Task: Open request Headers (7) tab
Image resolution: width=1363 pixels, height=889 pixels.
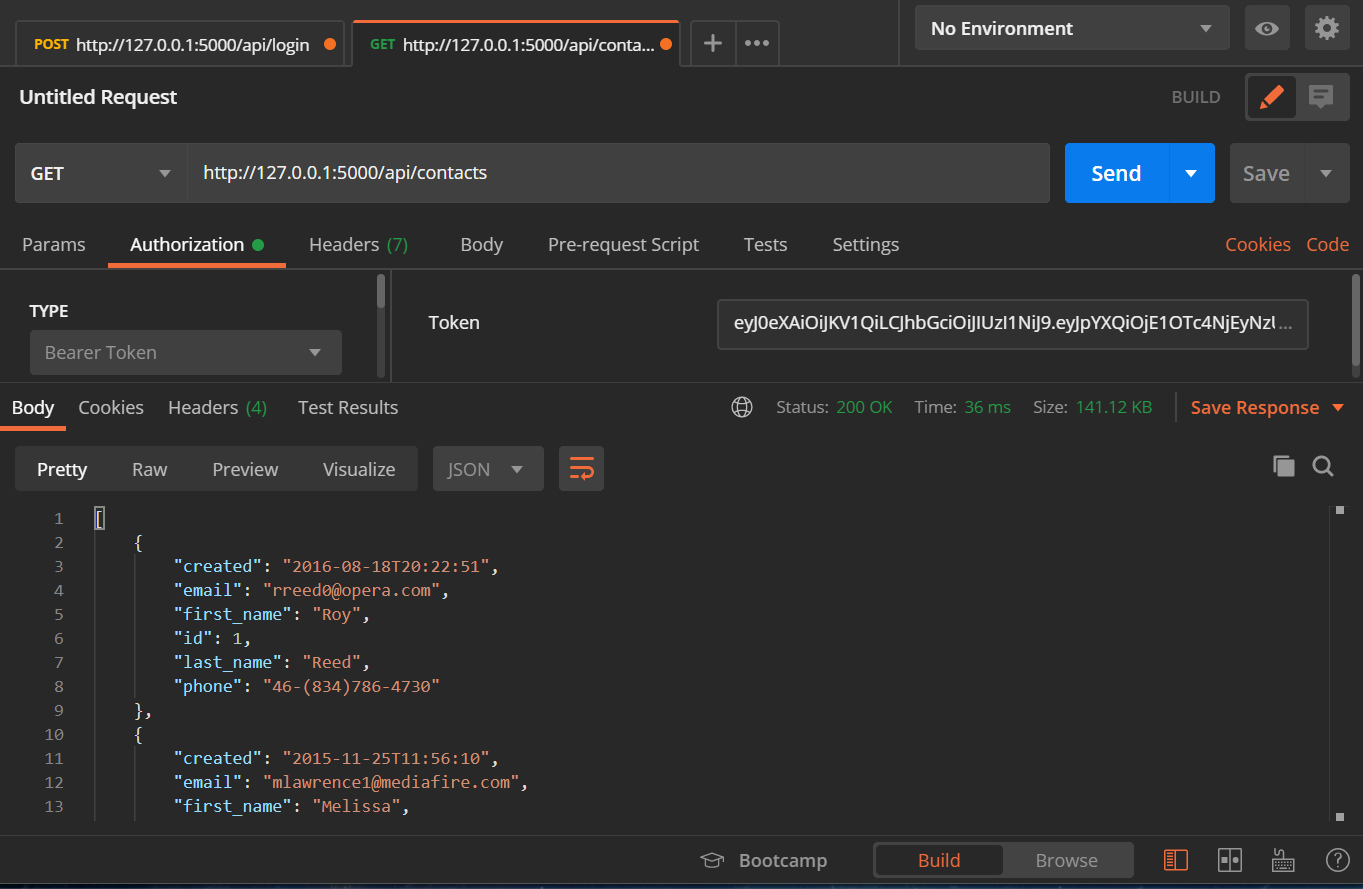Action: click(x=358, y=244)
